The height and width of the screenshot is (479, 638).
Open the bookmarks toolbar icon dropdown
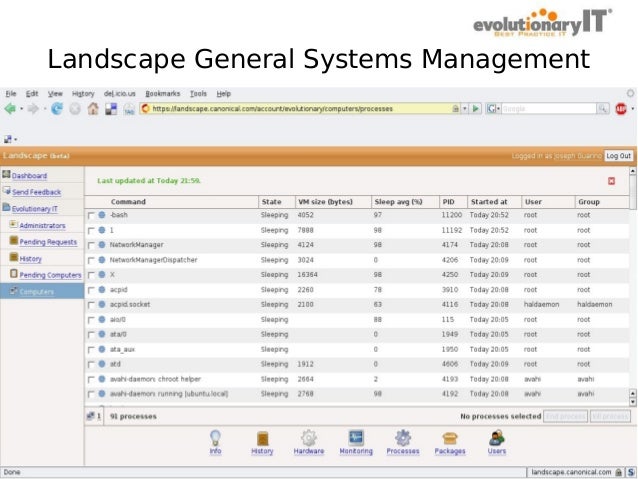15,140
